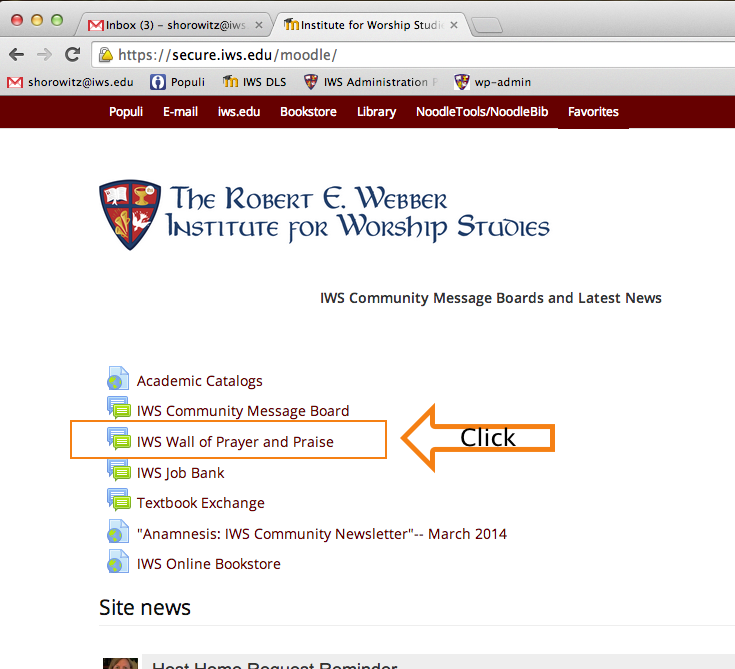Click the browser back arrow
This screenshot has height=669, width=735.
(16, 55)
